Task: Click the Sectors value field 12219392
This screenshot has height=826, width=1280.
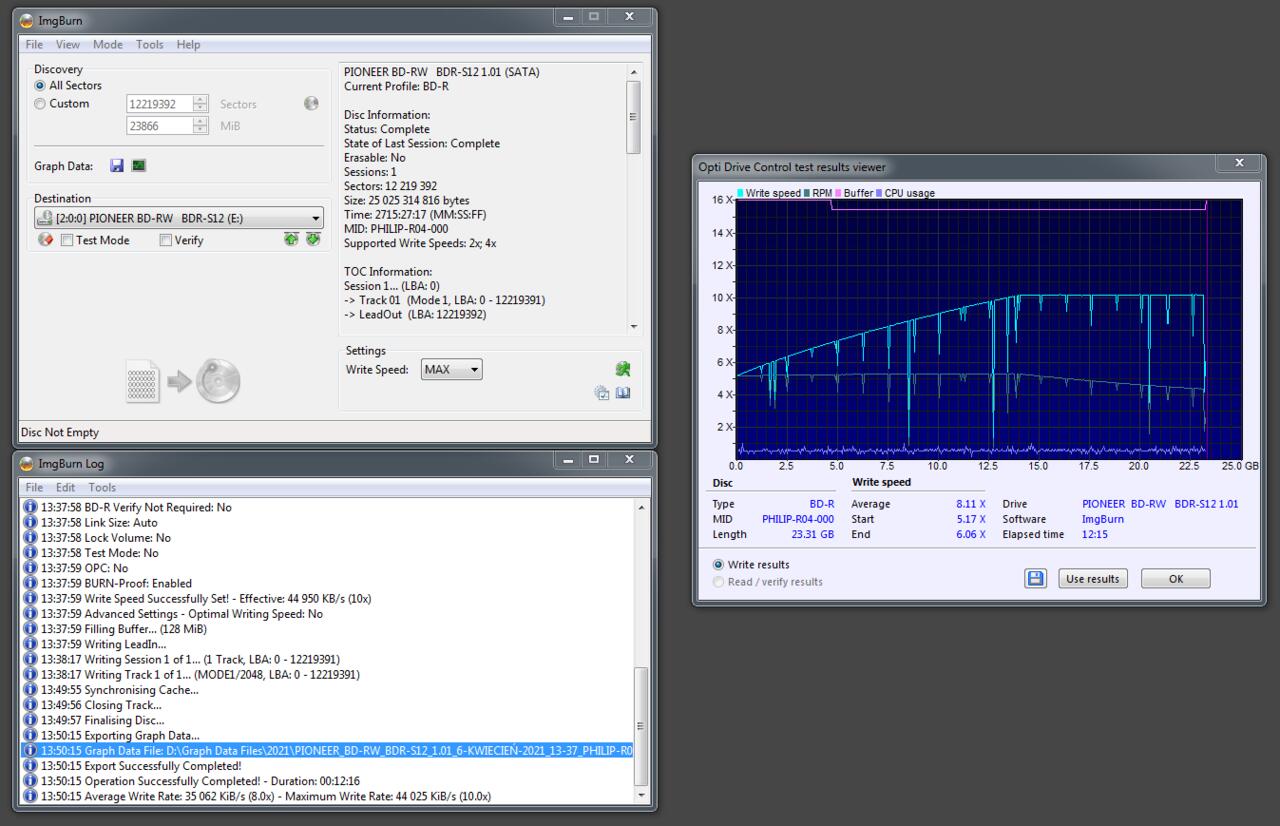Action: point(160,104)
